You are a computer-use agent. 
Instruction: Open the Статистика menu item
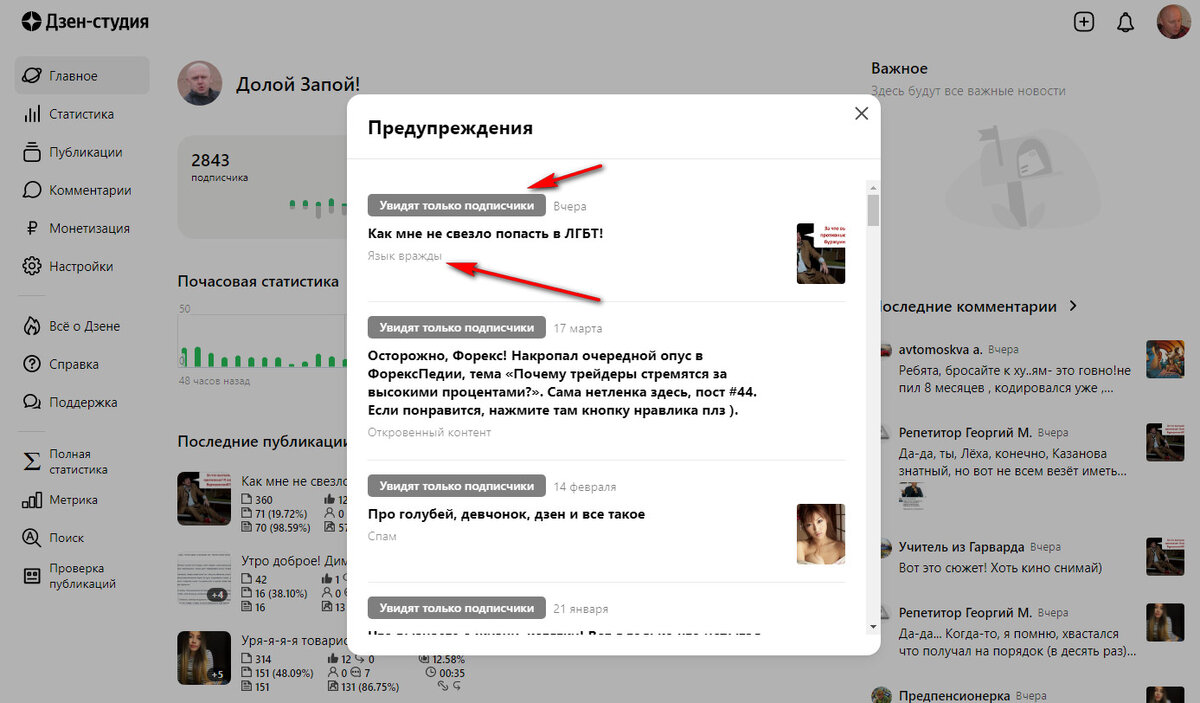pyautogui.click(x=82, y=114)
